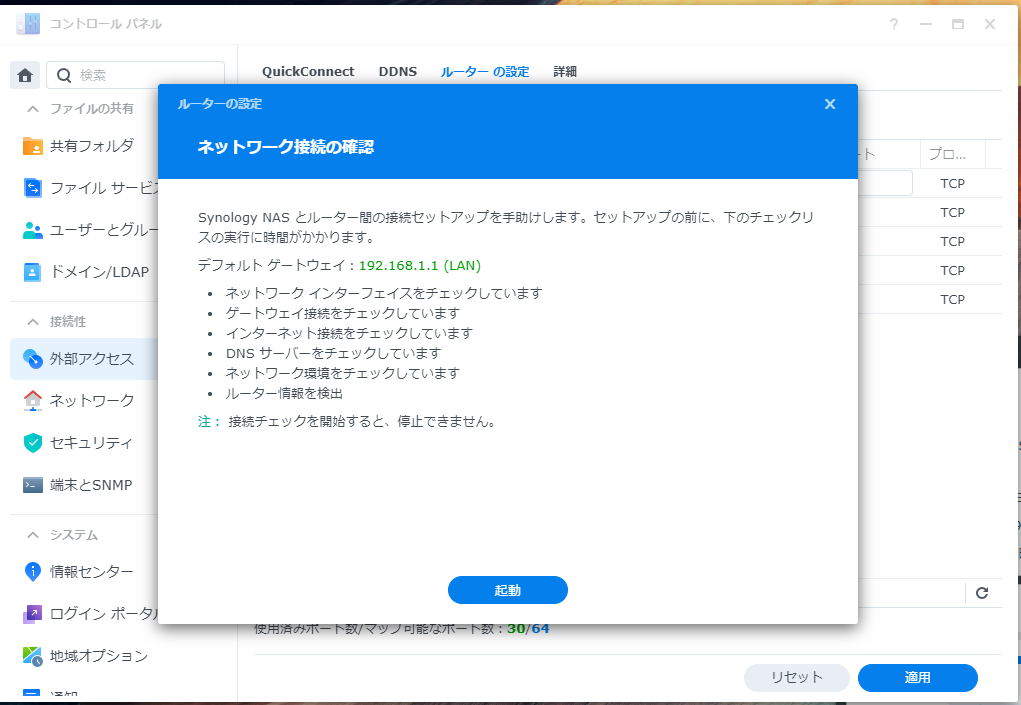Click the 適用 button
1021x705 pixels.
pyautogui.click(x=917, y=677)
